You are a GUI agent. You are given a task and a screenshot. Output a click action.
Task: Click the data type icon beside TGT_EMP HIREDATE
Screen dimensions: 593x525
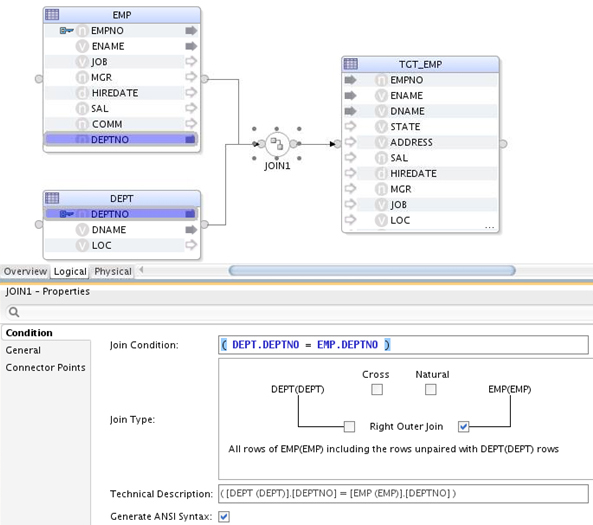click(x=381, y=173)
